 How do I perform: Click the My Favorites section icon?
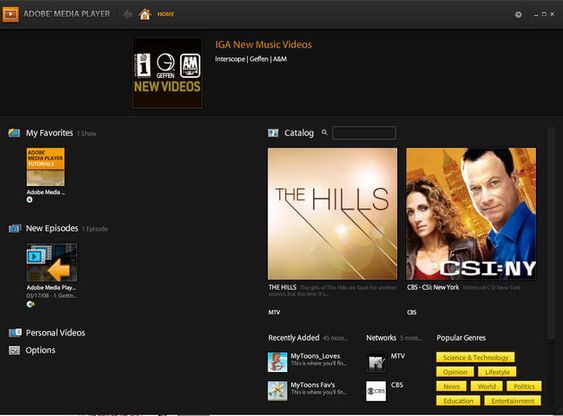(x=14, y=133)
